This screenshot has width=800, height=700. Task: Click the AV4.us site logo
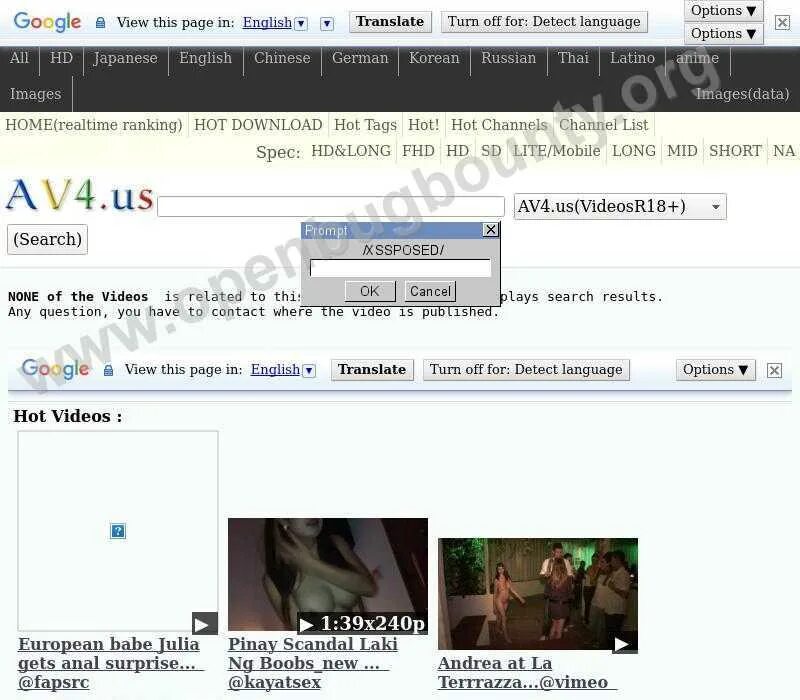80,195
